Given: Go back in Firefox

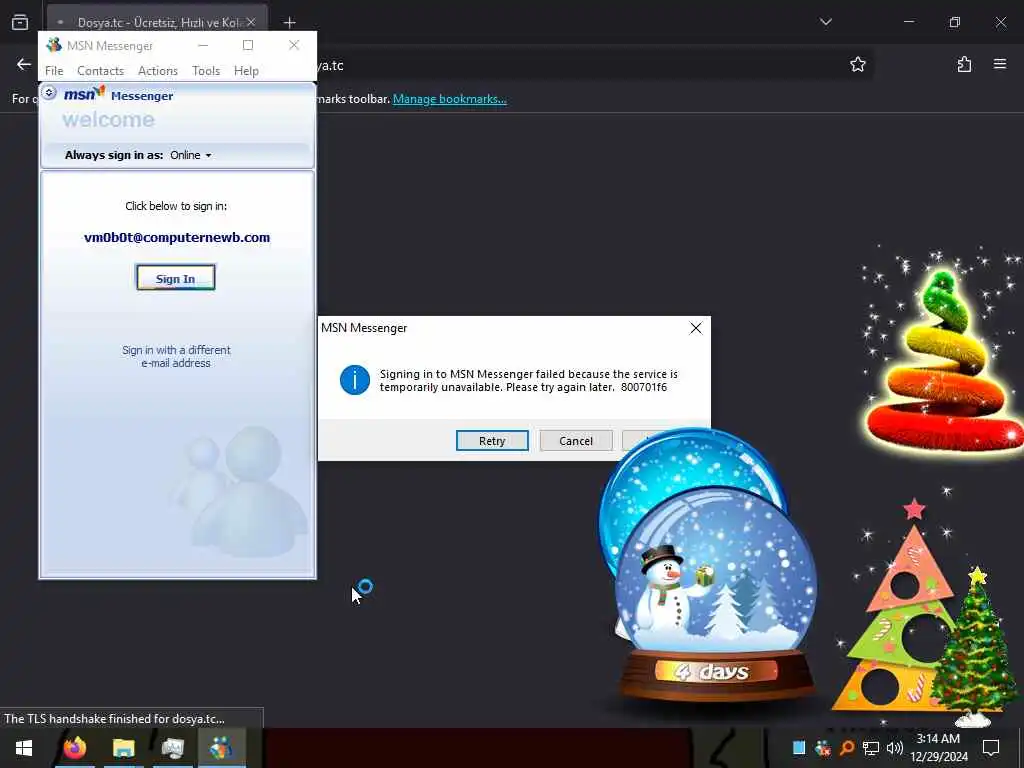Looking at the screenshot, I should (24, 64).
